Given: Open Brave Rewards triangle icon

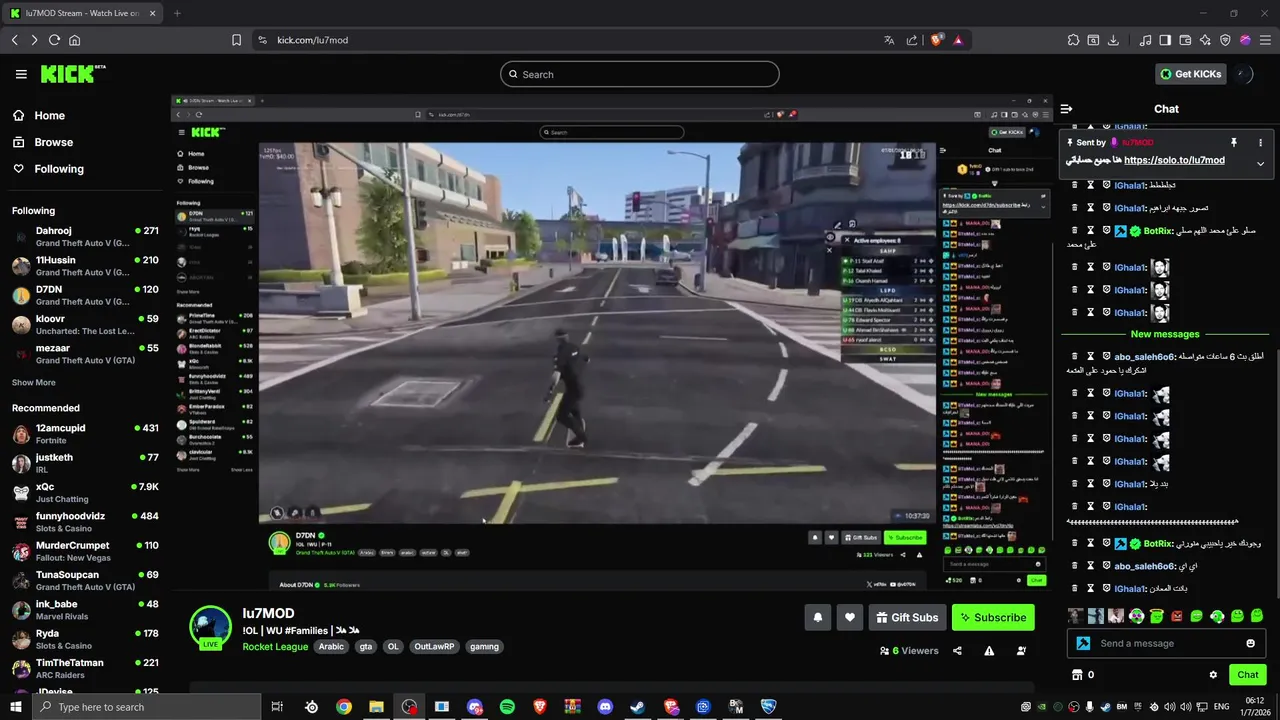Looking at the screenshot, I should pos(958,40).
